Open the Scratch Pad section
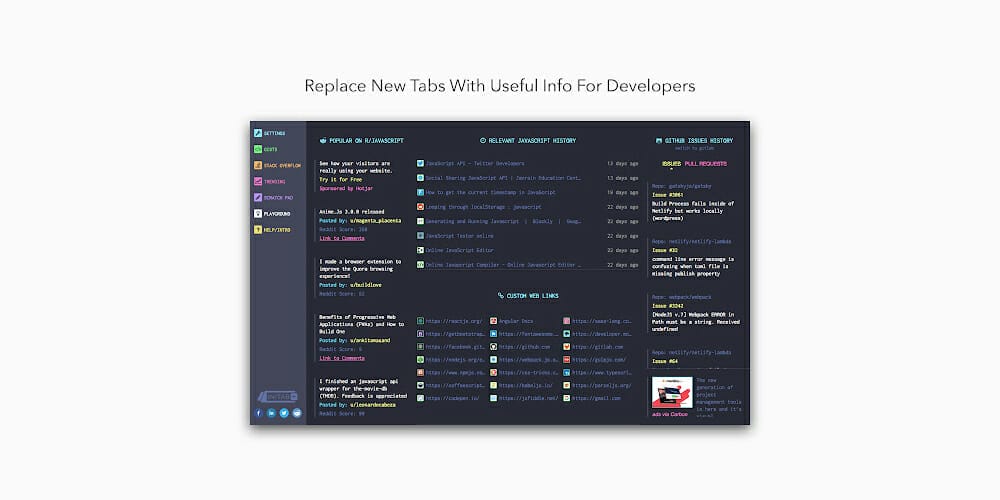Image resolution: width=1000 pixels, height=500 pixels. pyautogui.click(x=274, y=198)
